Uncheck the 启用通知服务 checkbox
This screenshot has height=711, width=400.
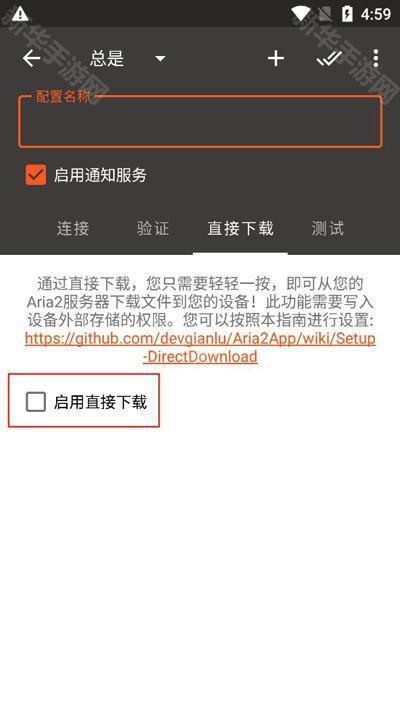click(36, 175)
